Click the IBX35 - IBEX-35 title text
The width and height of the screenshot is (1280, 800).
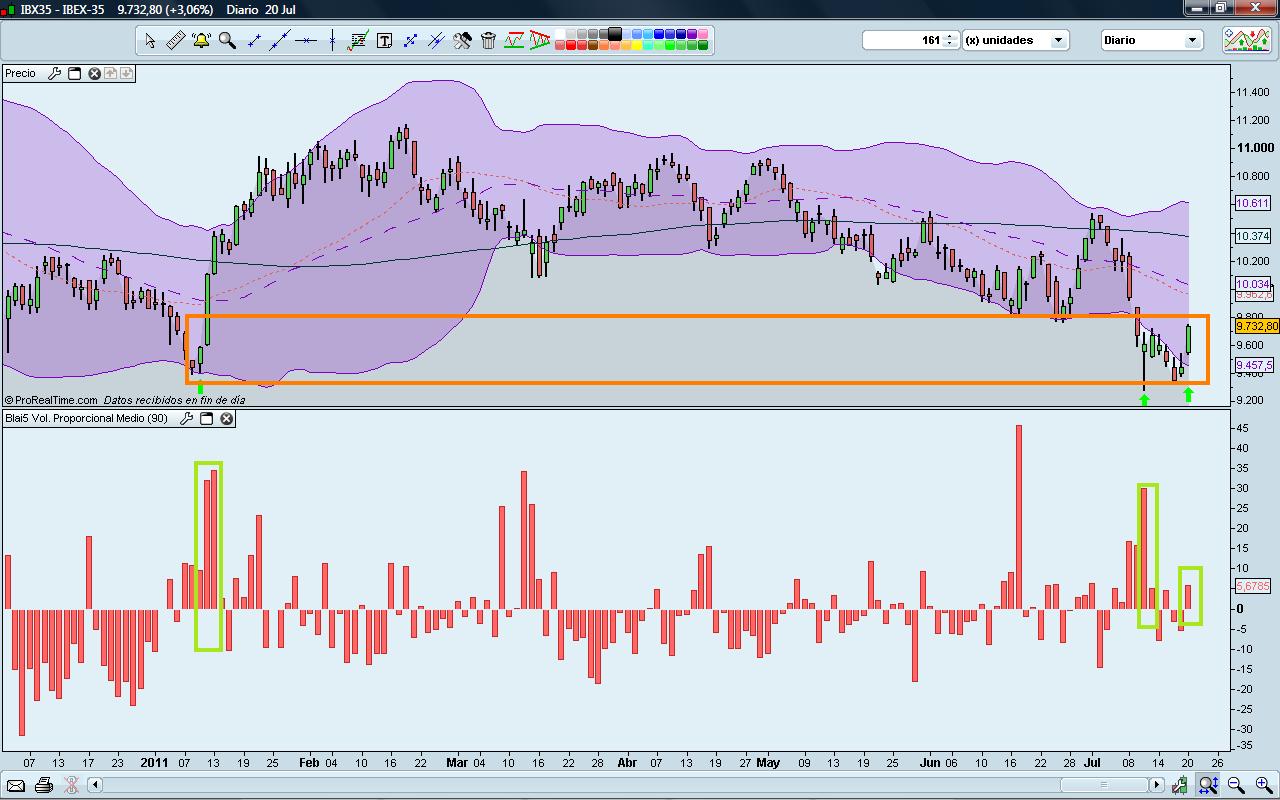62,9
